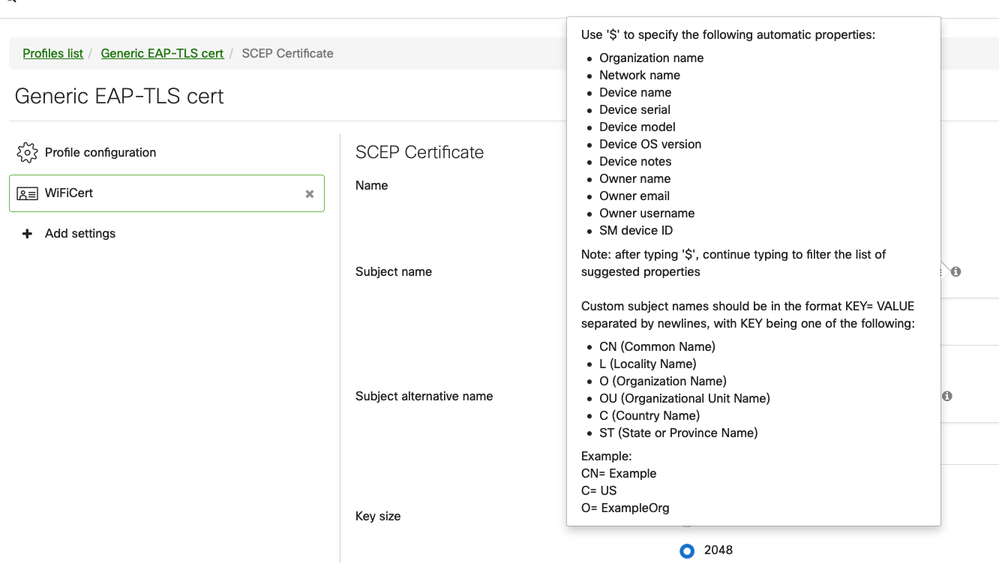Click the search magnifier at the top left
This screenshot has width=999, height=563.
[10, 1]
